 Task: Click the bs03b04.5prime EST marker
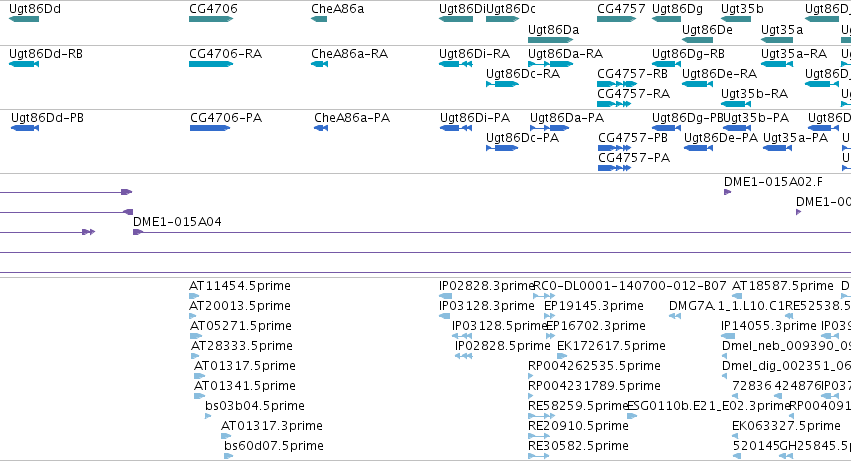tap(208, 416)
